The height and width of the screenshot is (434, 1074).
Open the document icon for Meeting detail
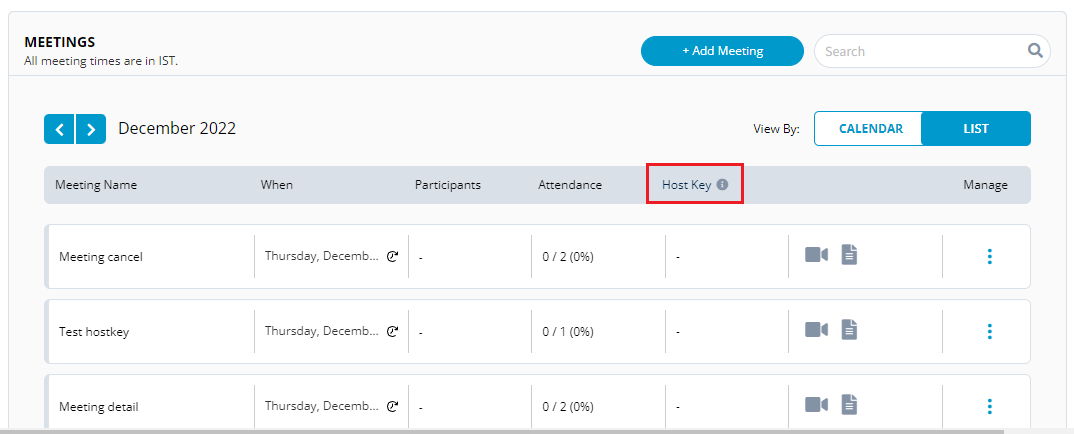coord(849,404)
